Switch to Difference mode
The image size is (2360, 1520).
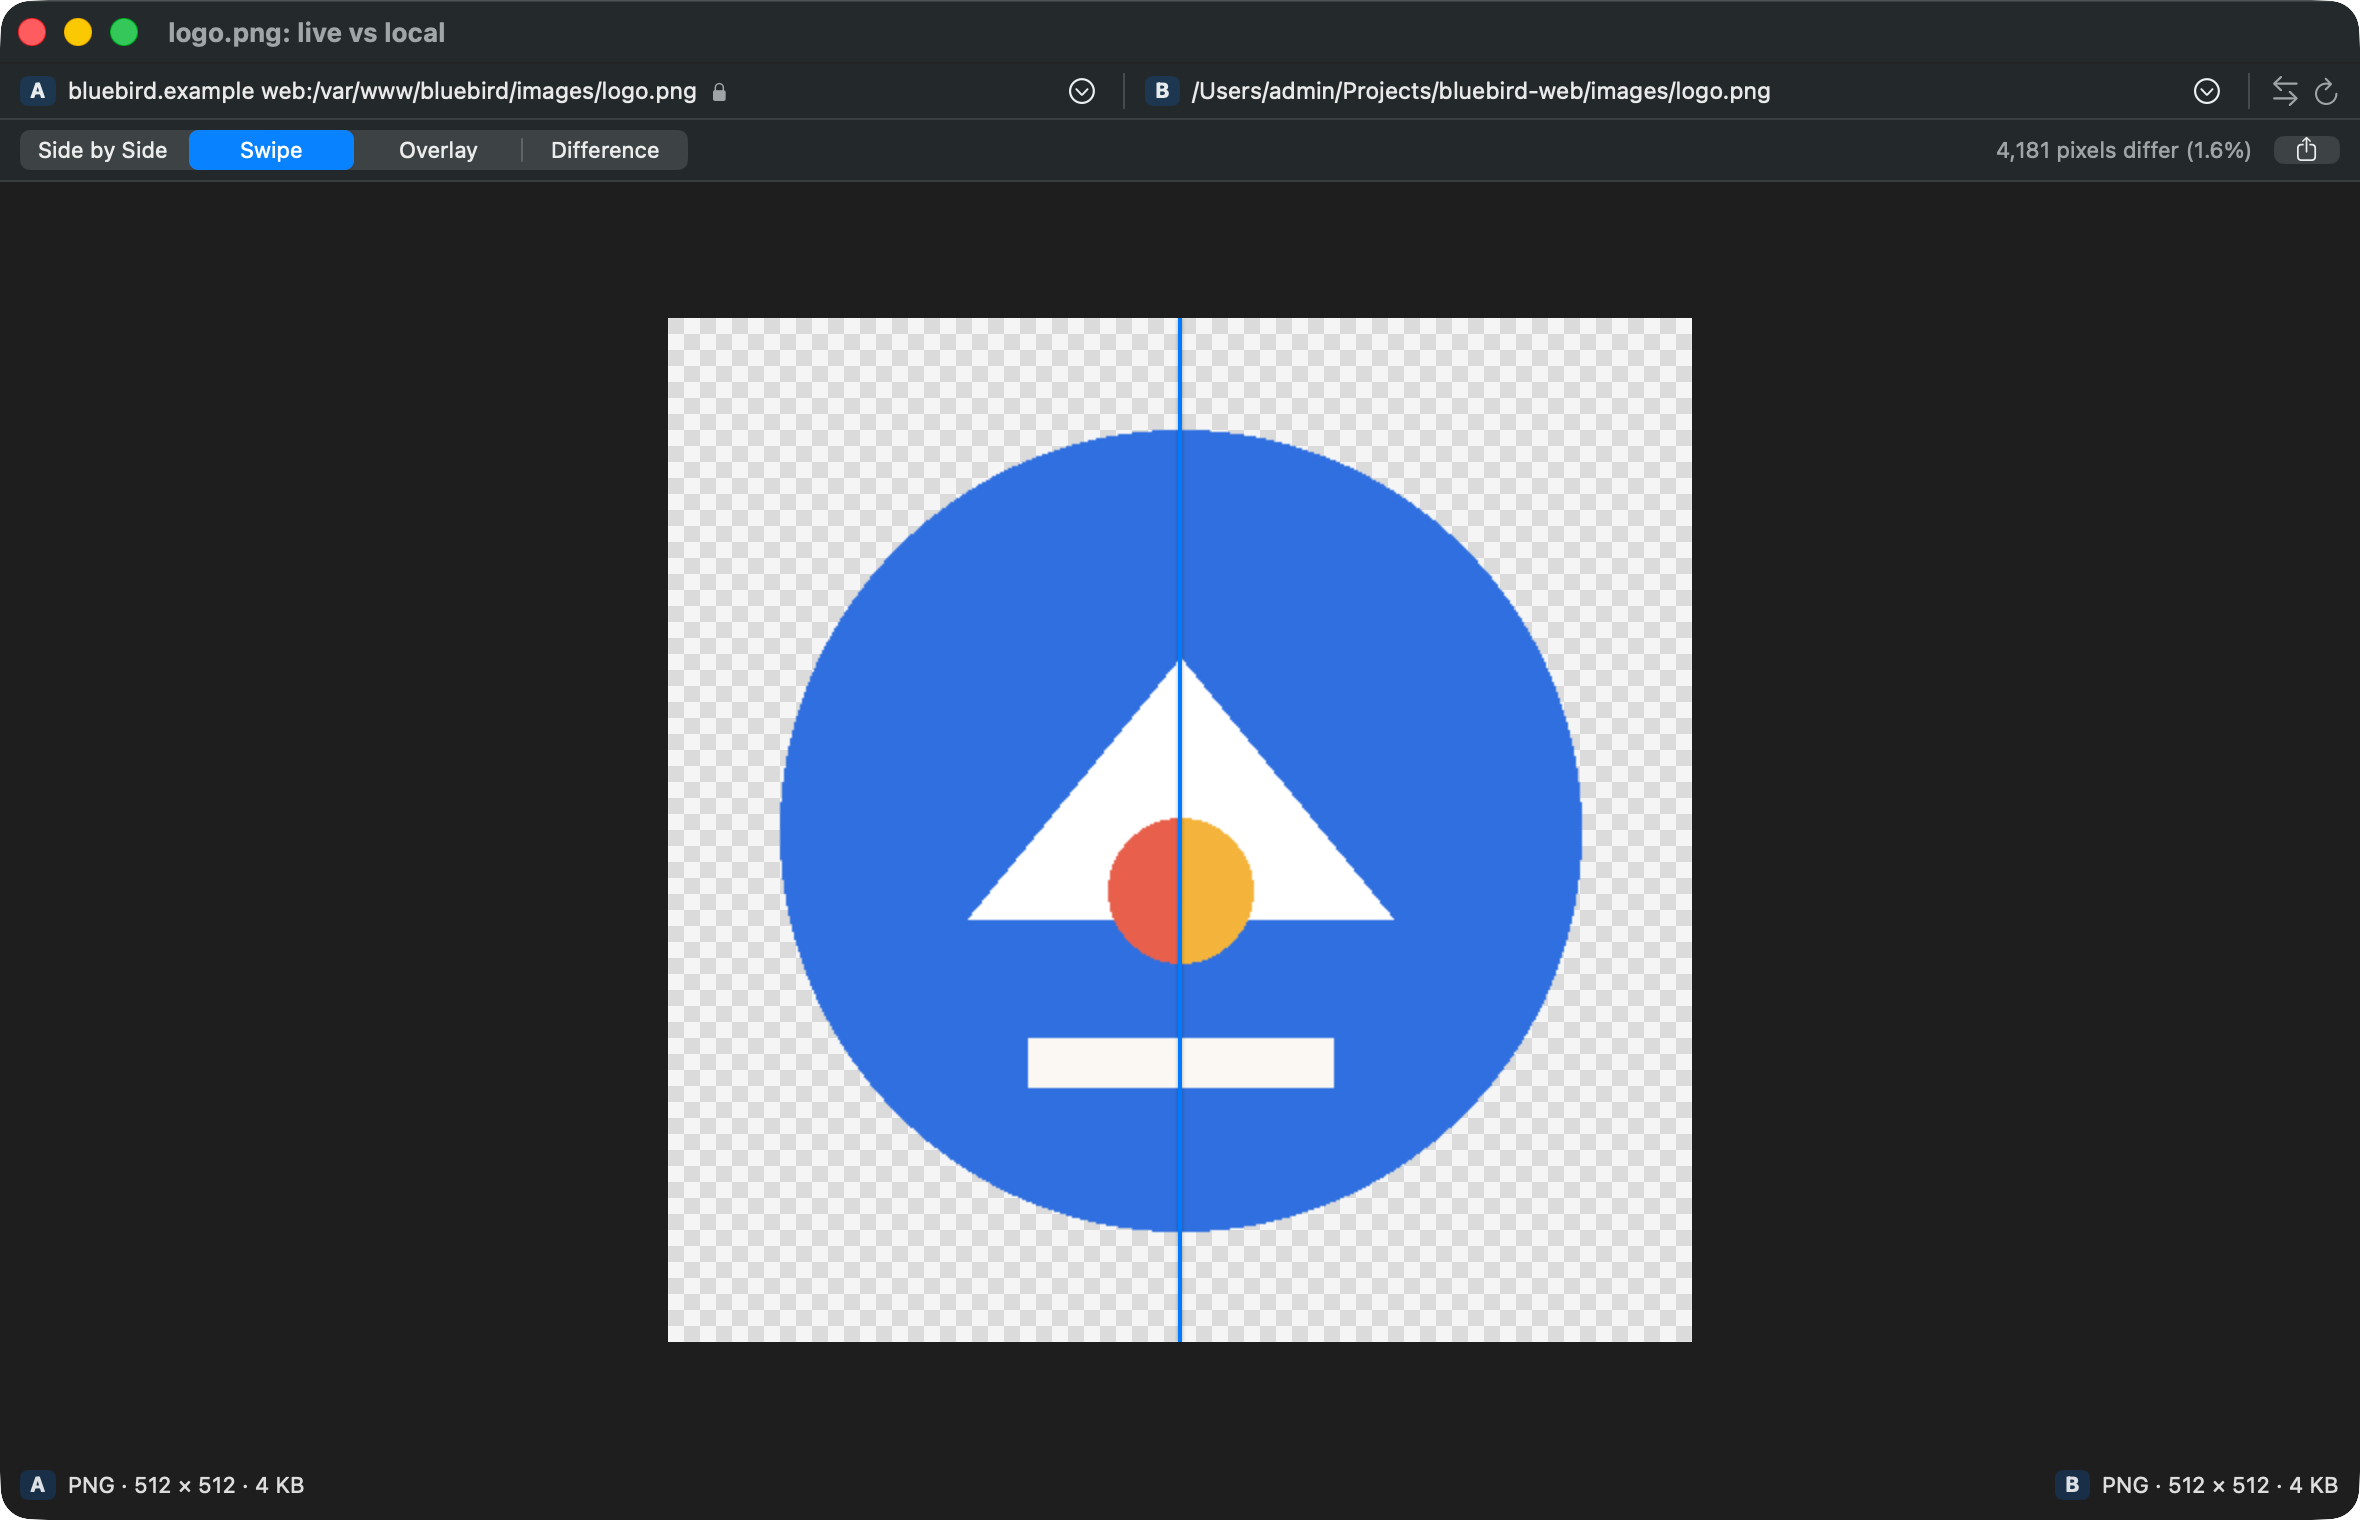tap(605, 150)
